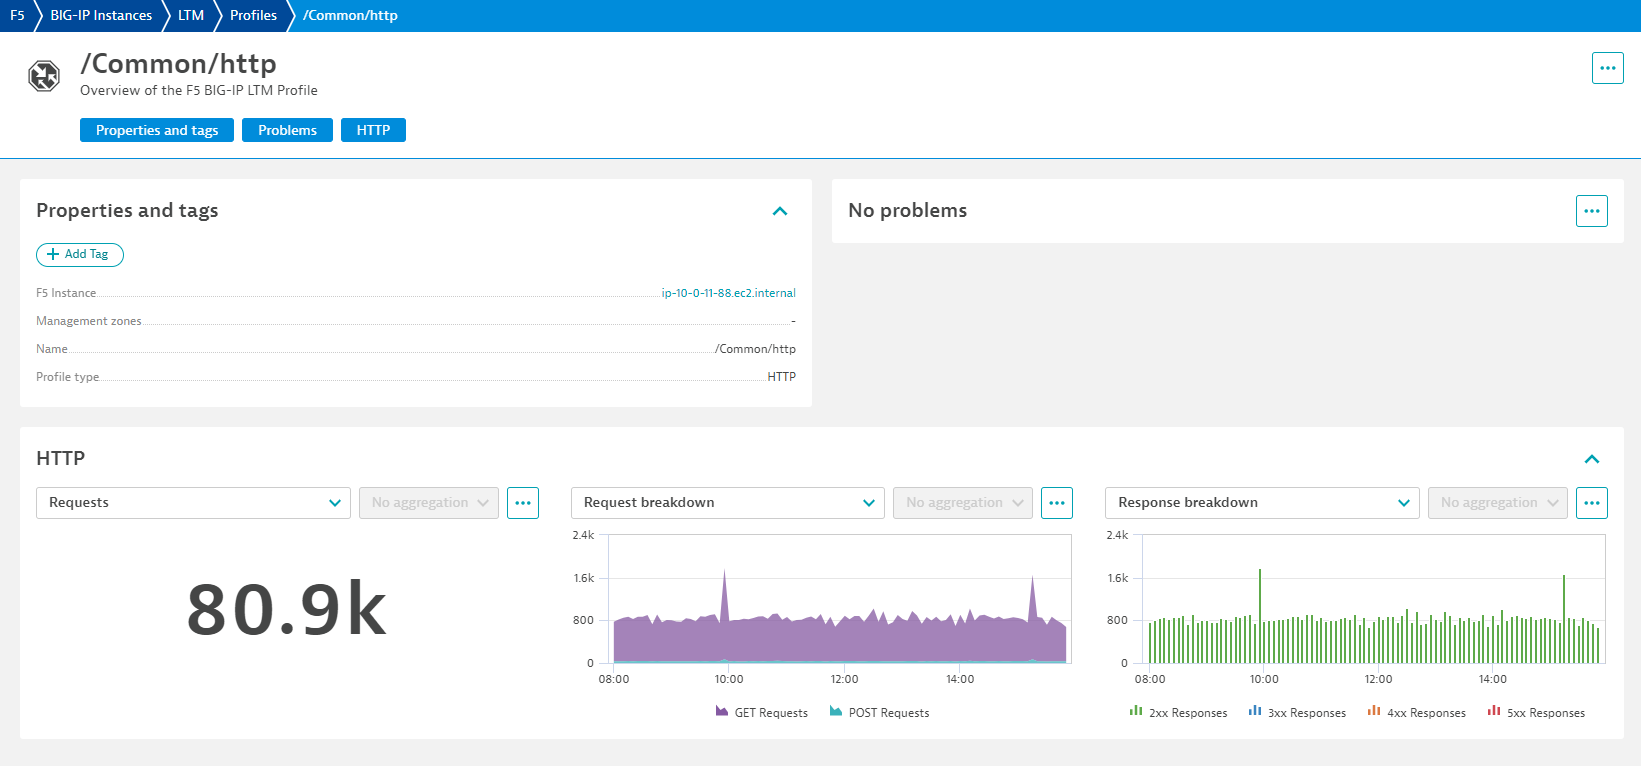
Task: Hide the 2xx Responses series
Action: [1178, 713]
